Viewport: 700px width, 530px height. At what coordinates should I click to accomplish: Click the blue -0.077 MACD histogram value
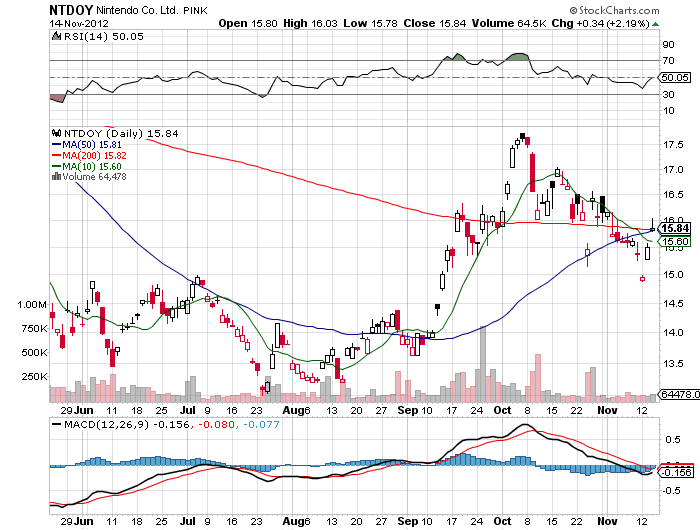[261, 424]
